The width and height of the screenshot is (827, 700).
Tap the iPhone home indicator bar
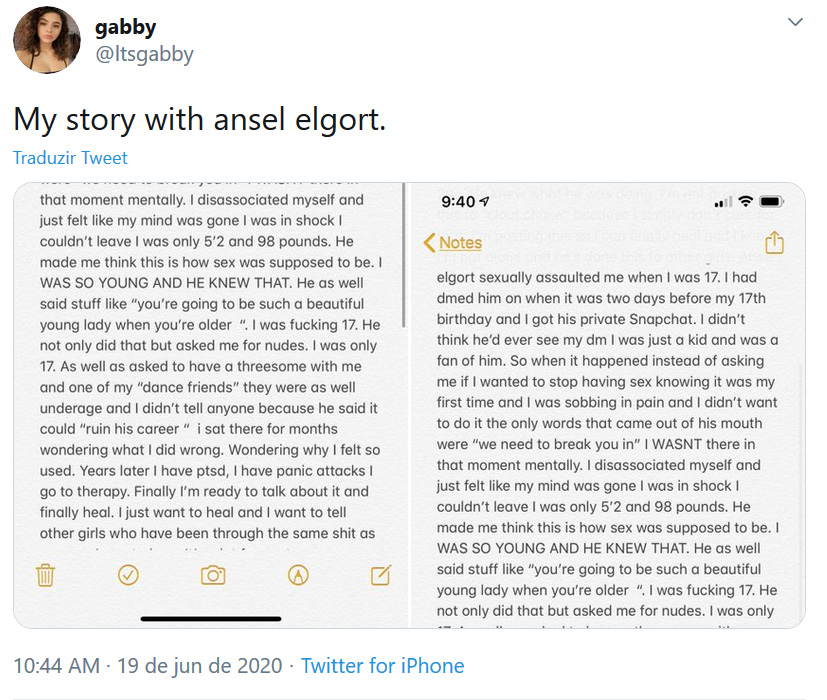click(x=211, y=619)
